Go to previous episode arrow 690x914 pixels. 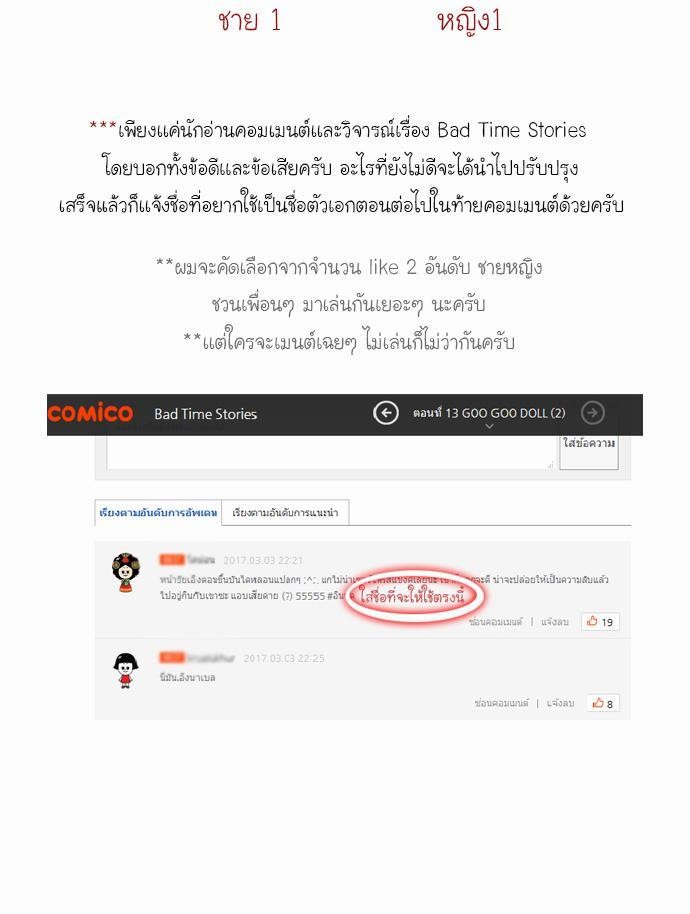coord(385,413)
